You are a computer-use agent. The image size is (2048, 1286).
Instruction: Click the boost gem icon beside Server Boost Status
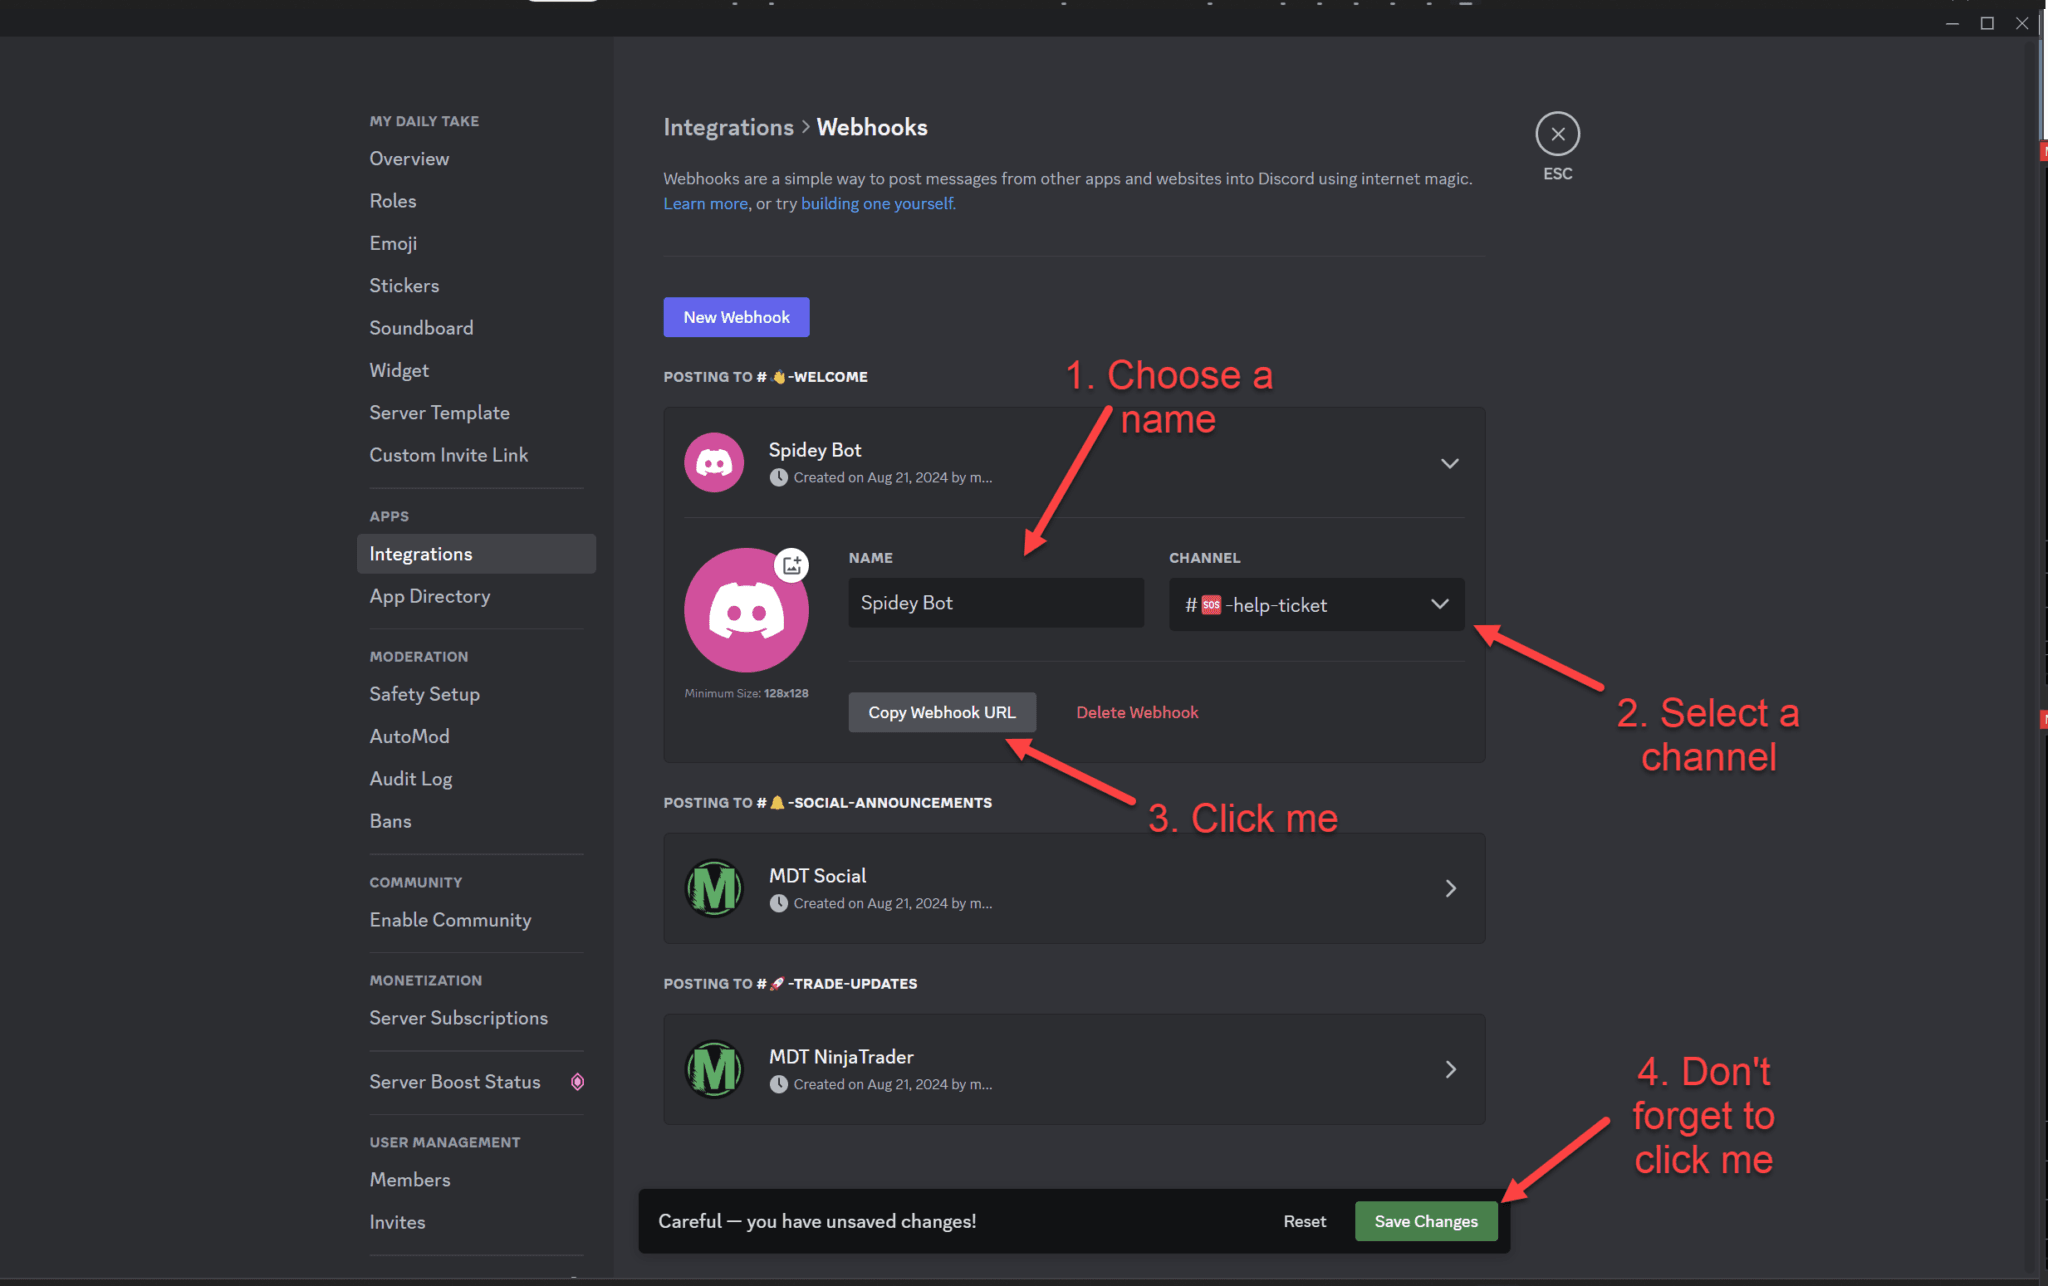pos(577,1081)
